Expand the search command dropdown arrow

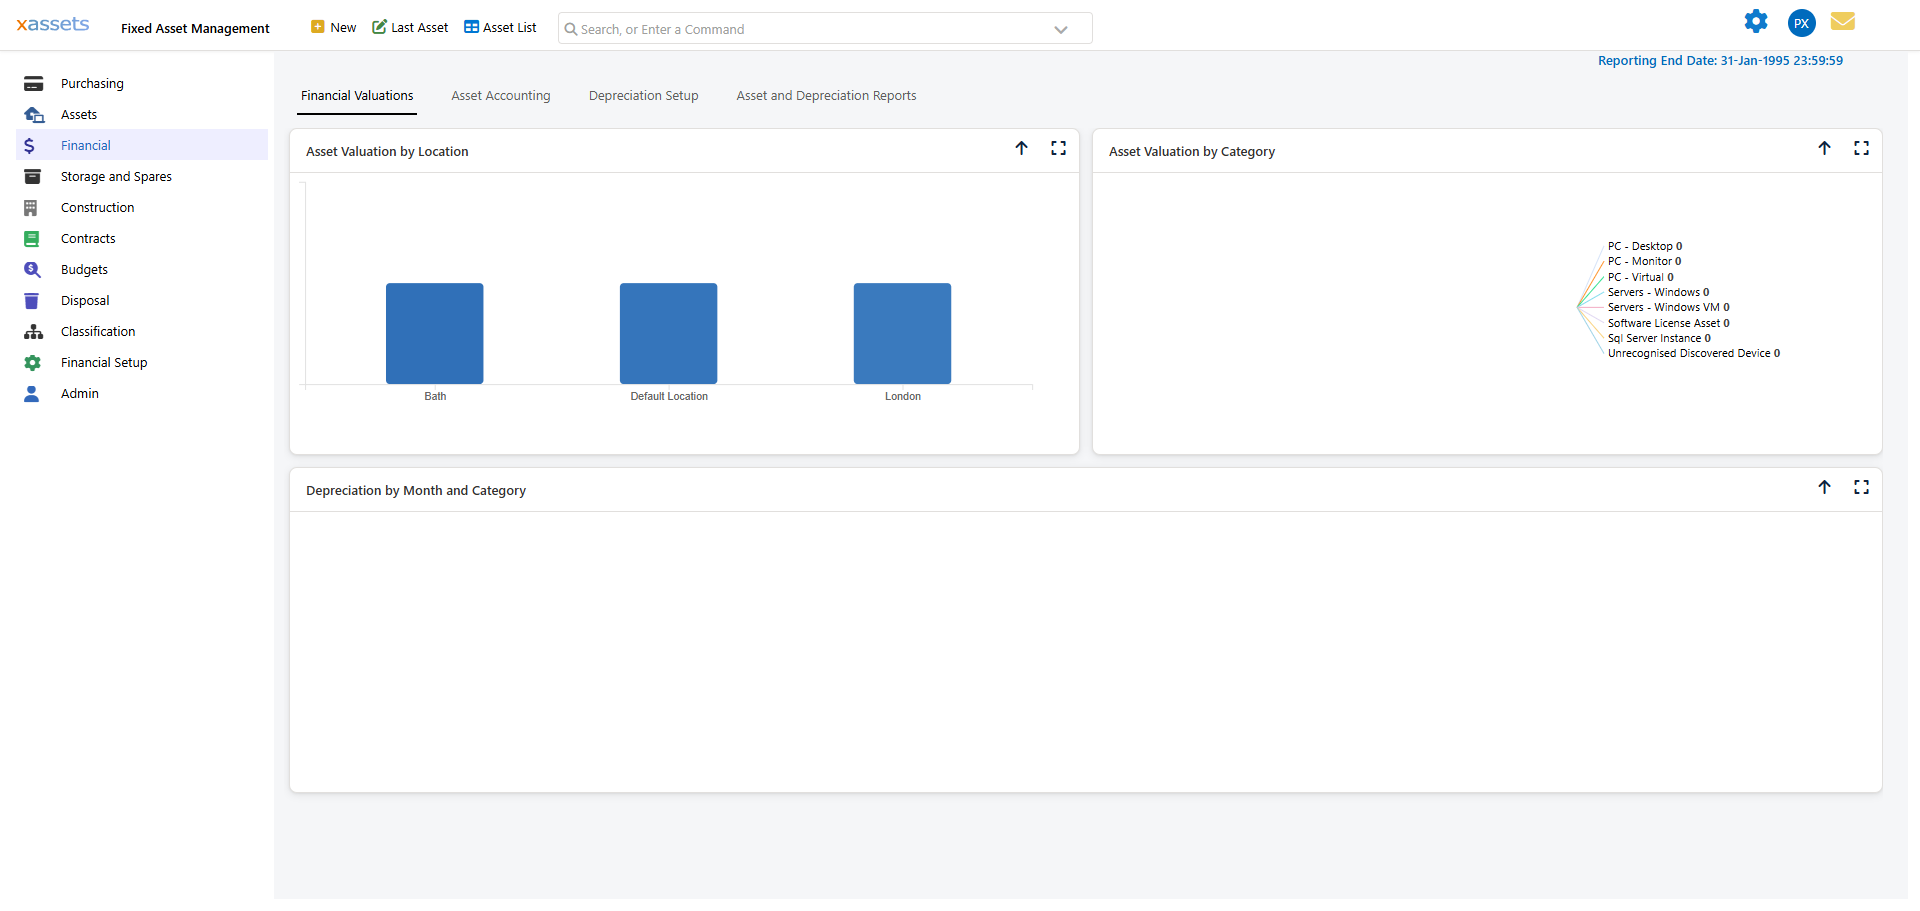tap(1061, 29)
